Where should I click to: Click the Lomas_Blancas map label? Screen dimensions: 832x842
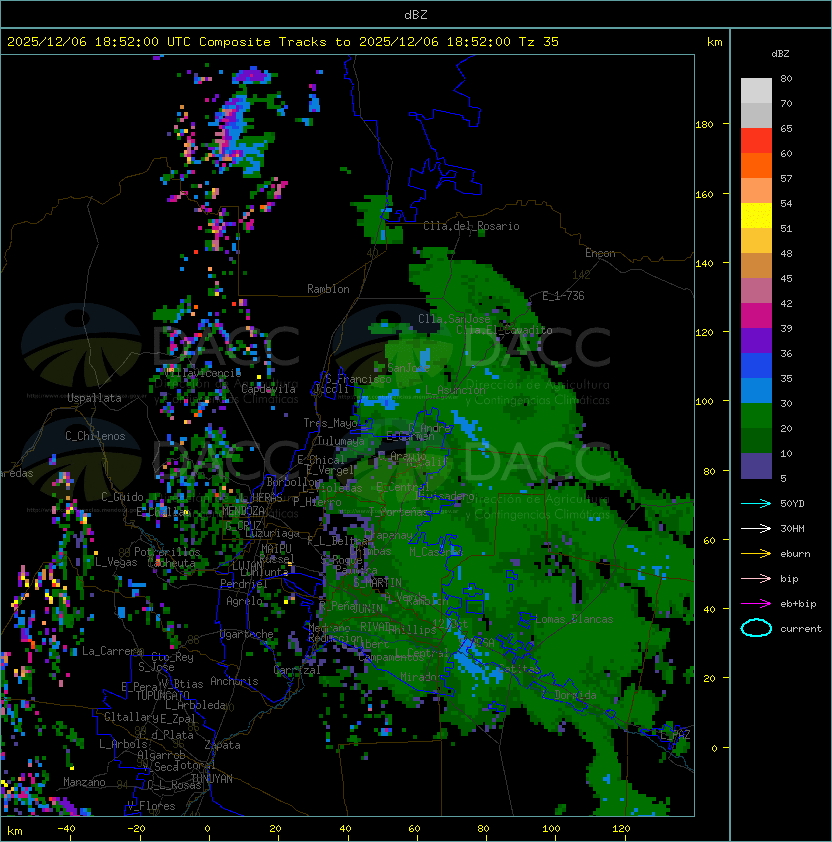pos(574,619)
